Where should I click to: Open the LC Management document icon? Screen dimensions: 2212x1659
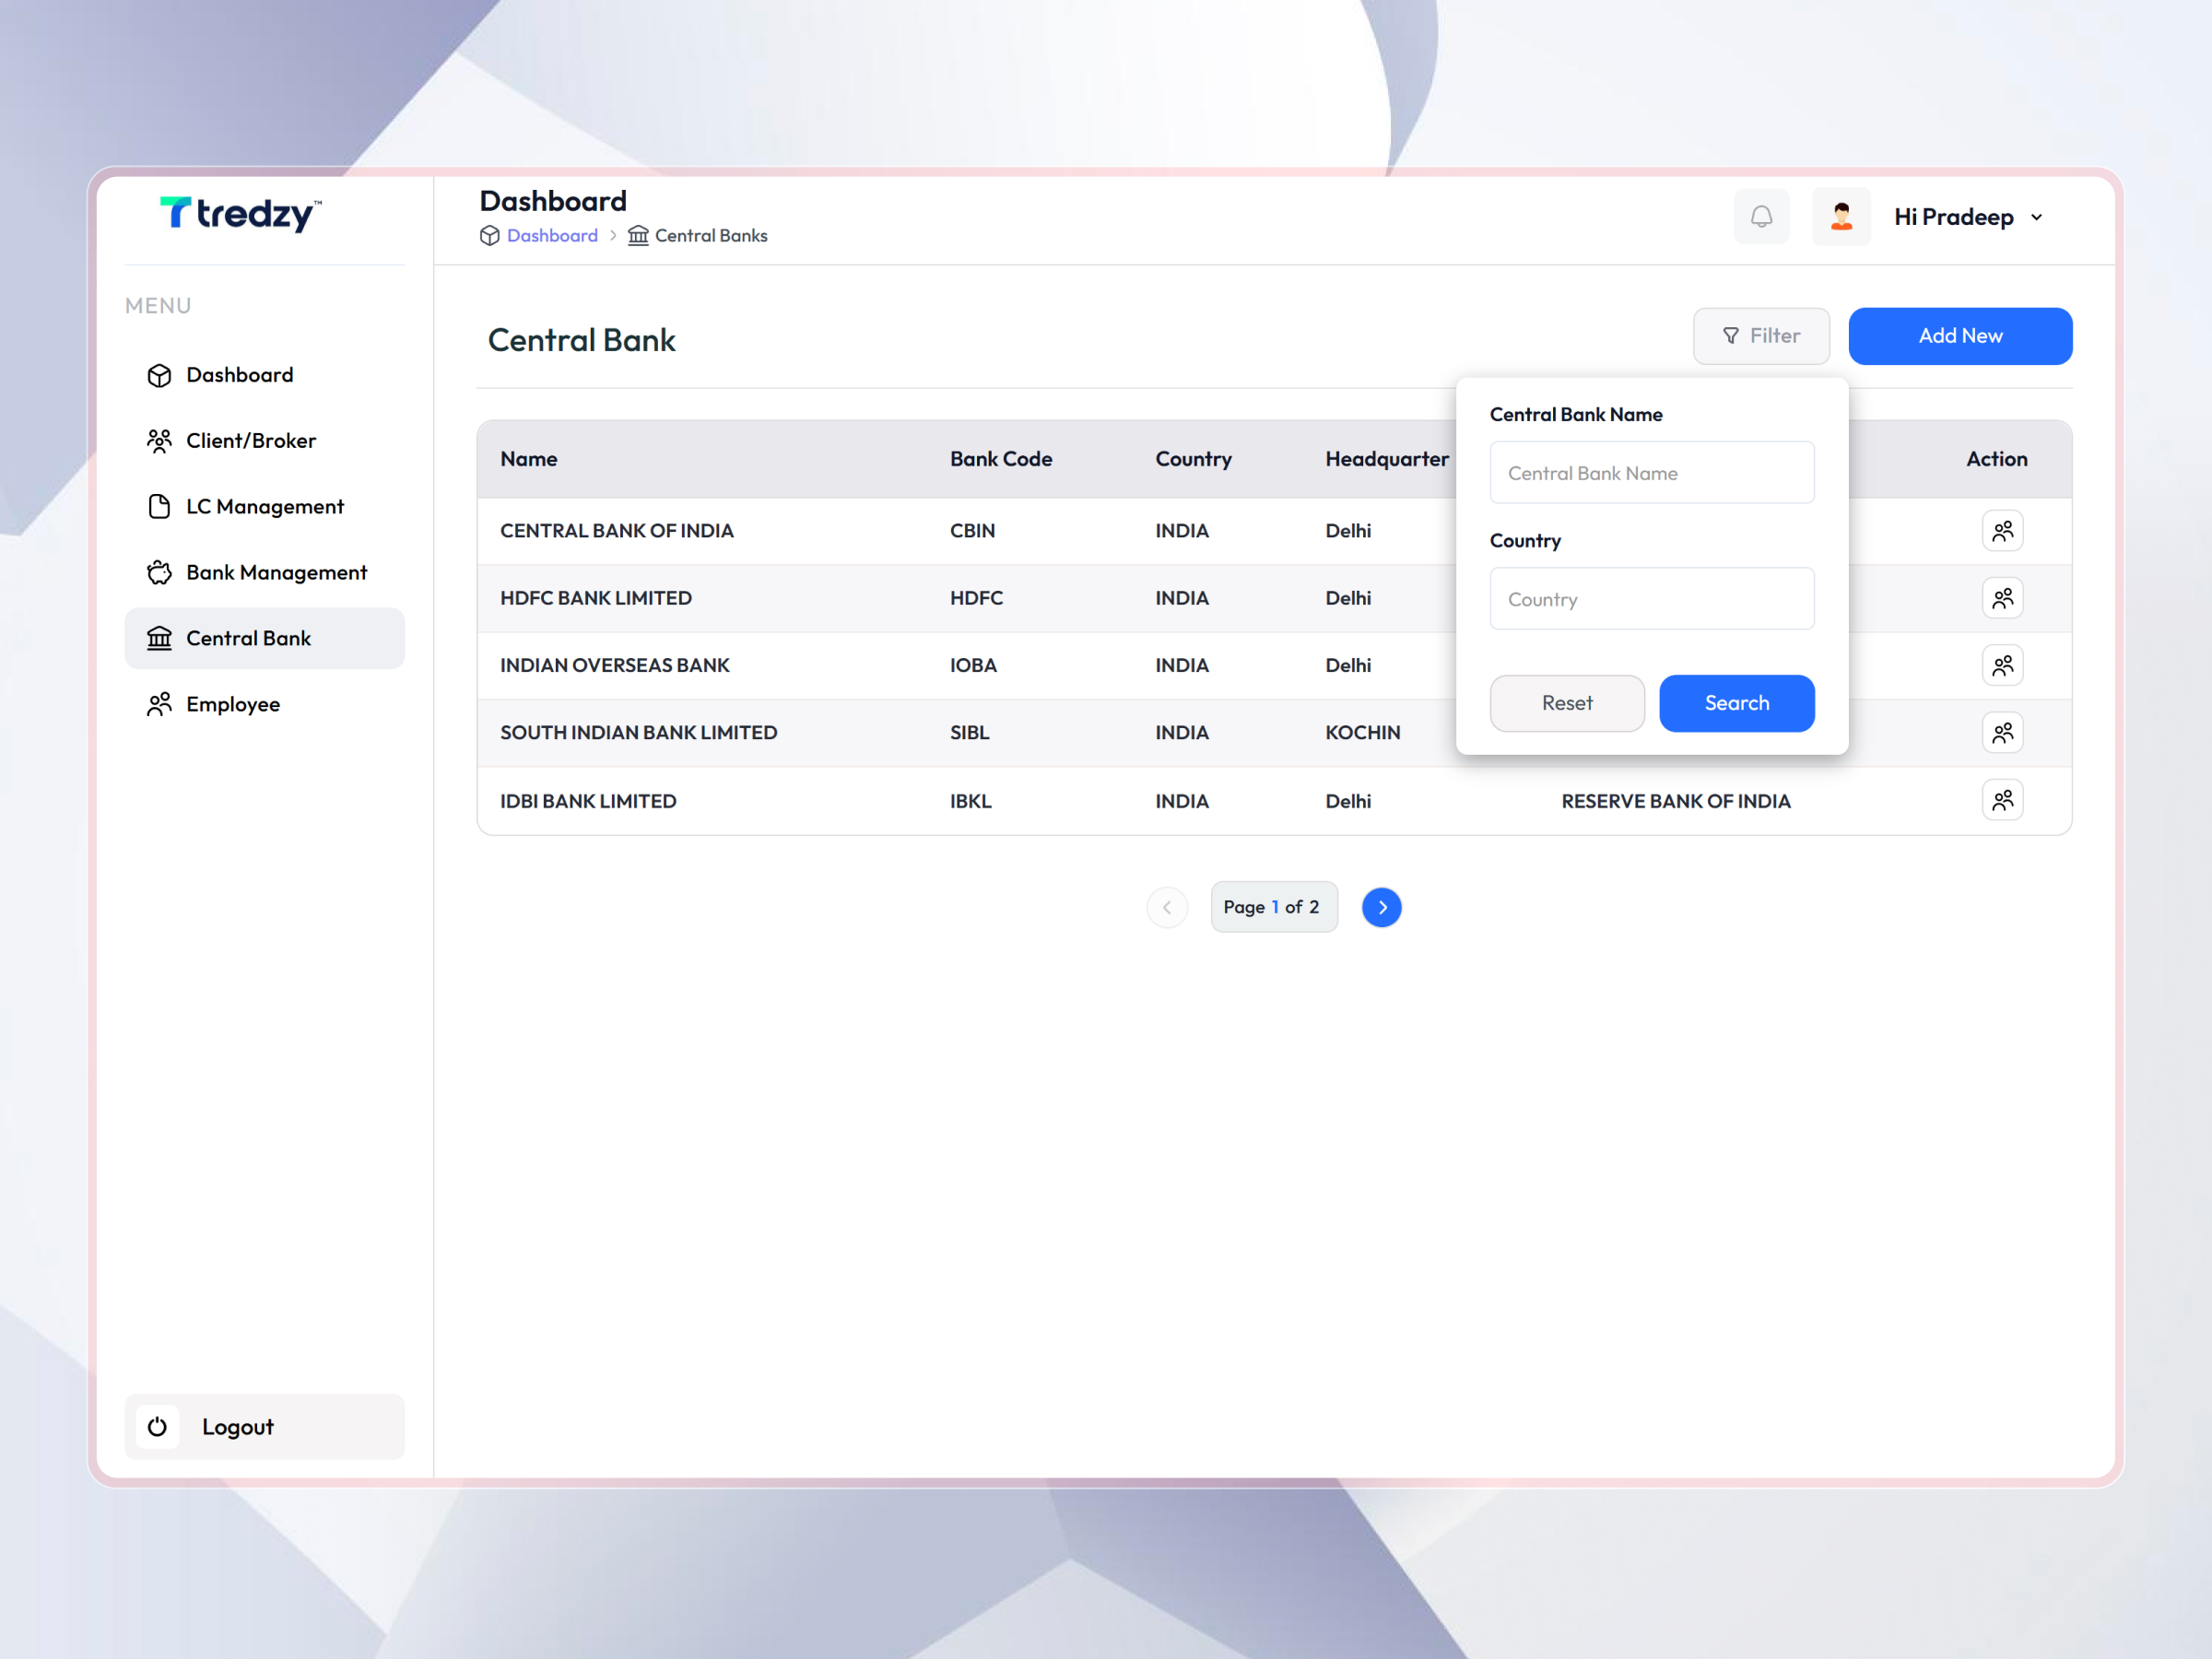pyautogui.click(x=159, y=506)
